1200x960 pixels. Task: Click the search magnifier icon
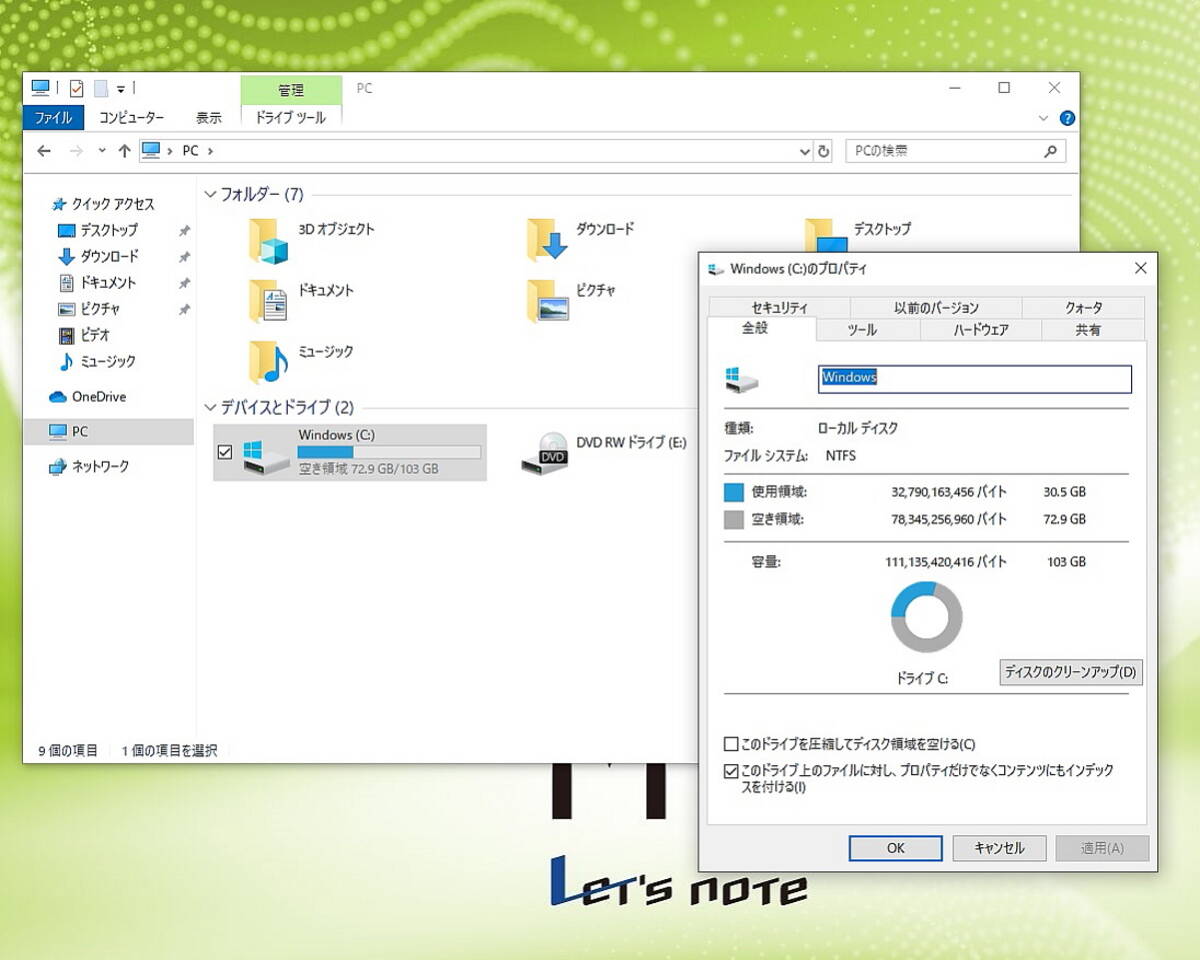1050,151
